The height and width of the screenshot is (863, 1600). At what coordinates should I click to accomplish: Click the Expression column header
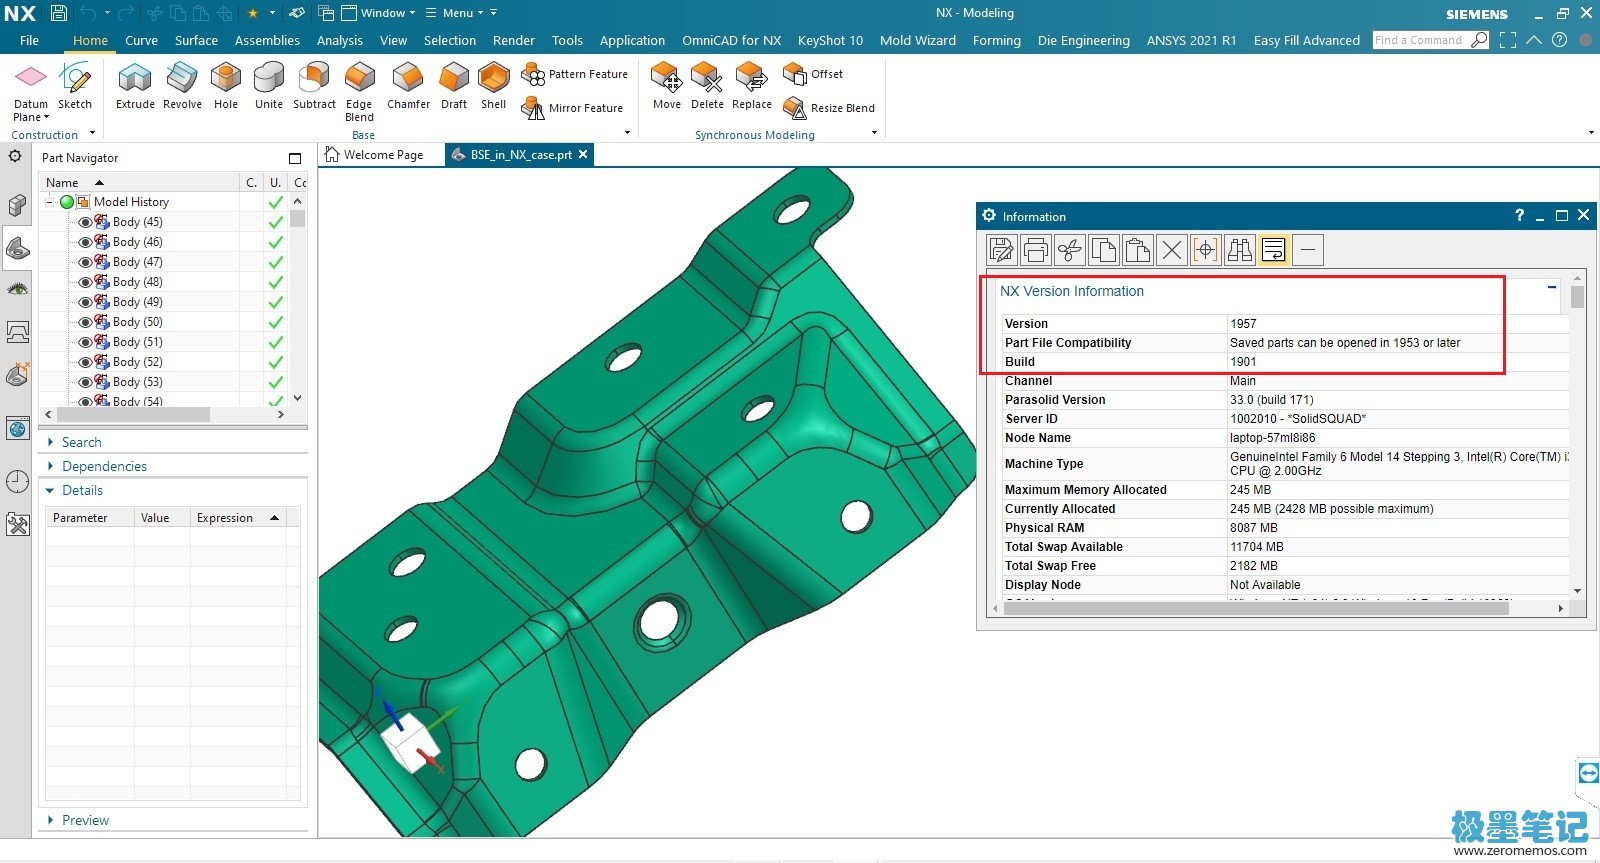(x=238, y=517)
